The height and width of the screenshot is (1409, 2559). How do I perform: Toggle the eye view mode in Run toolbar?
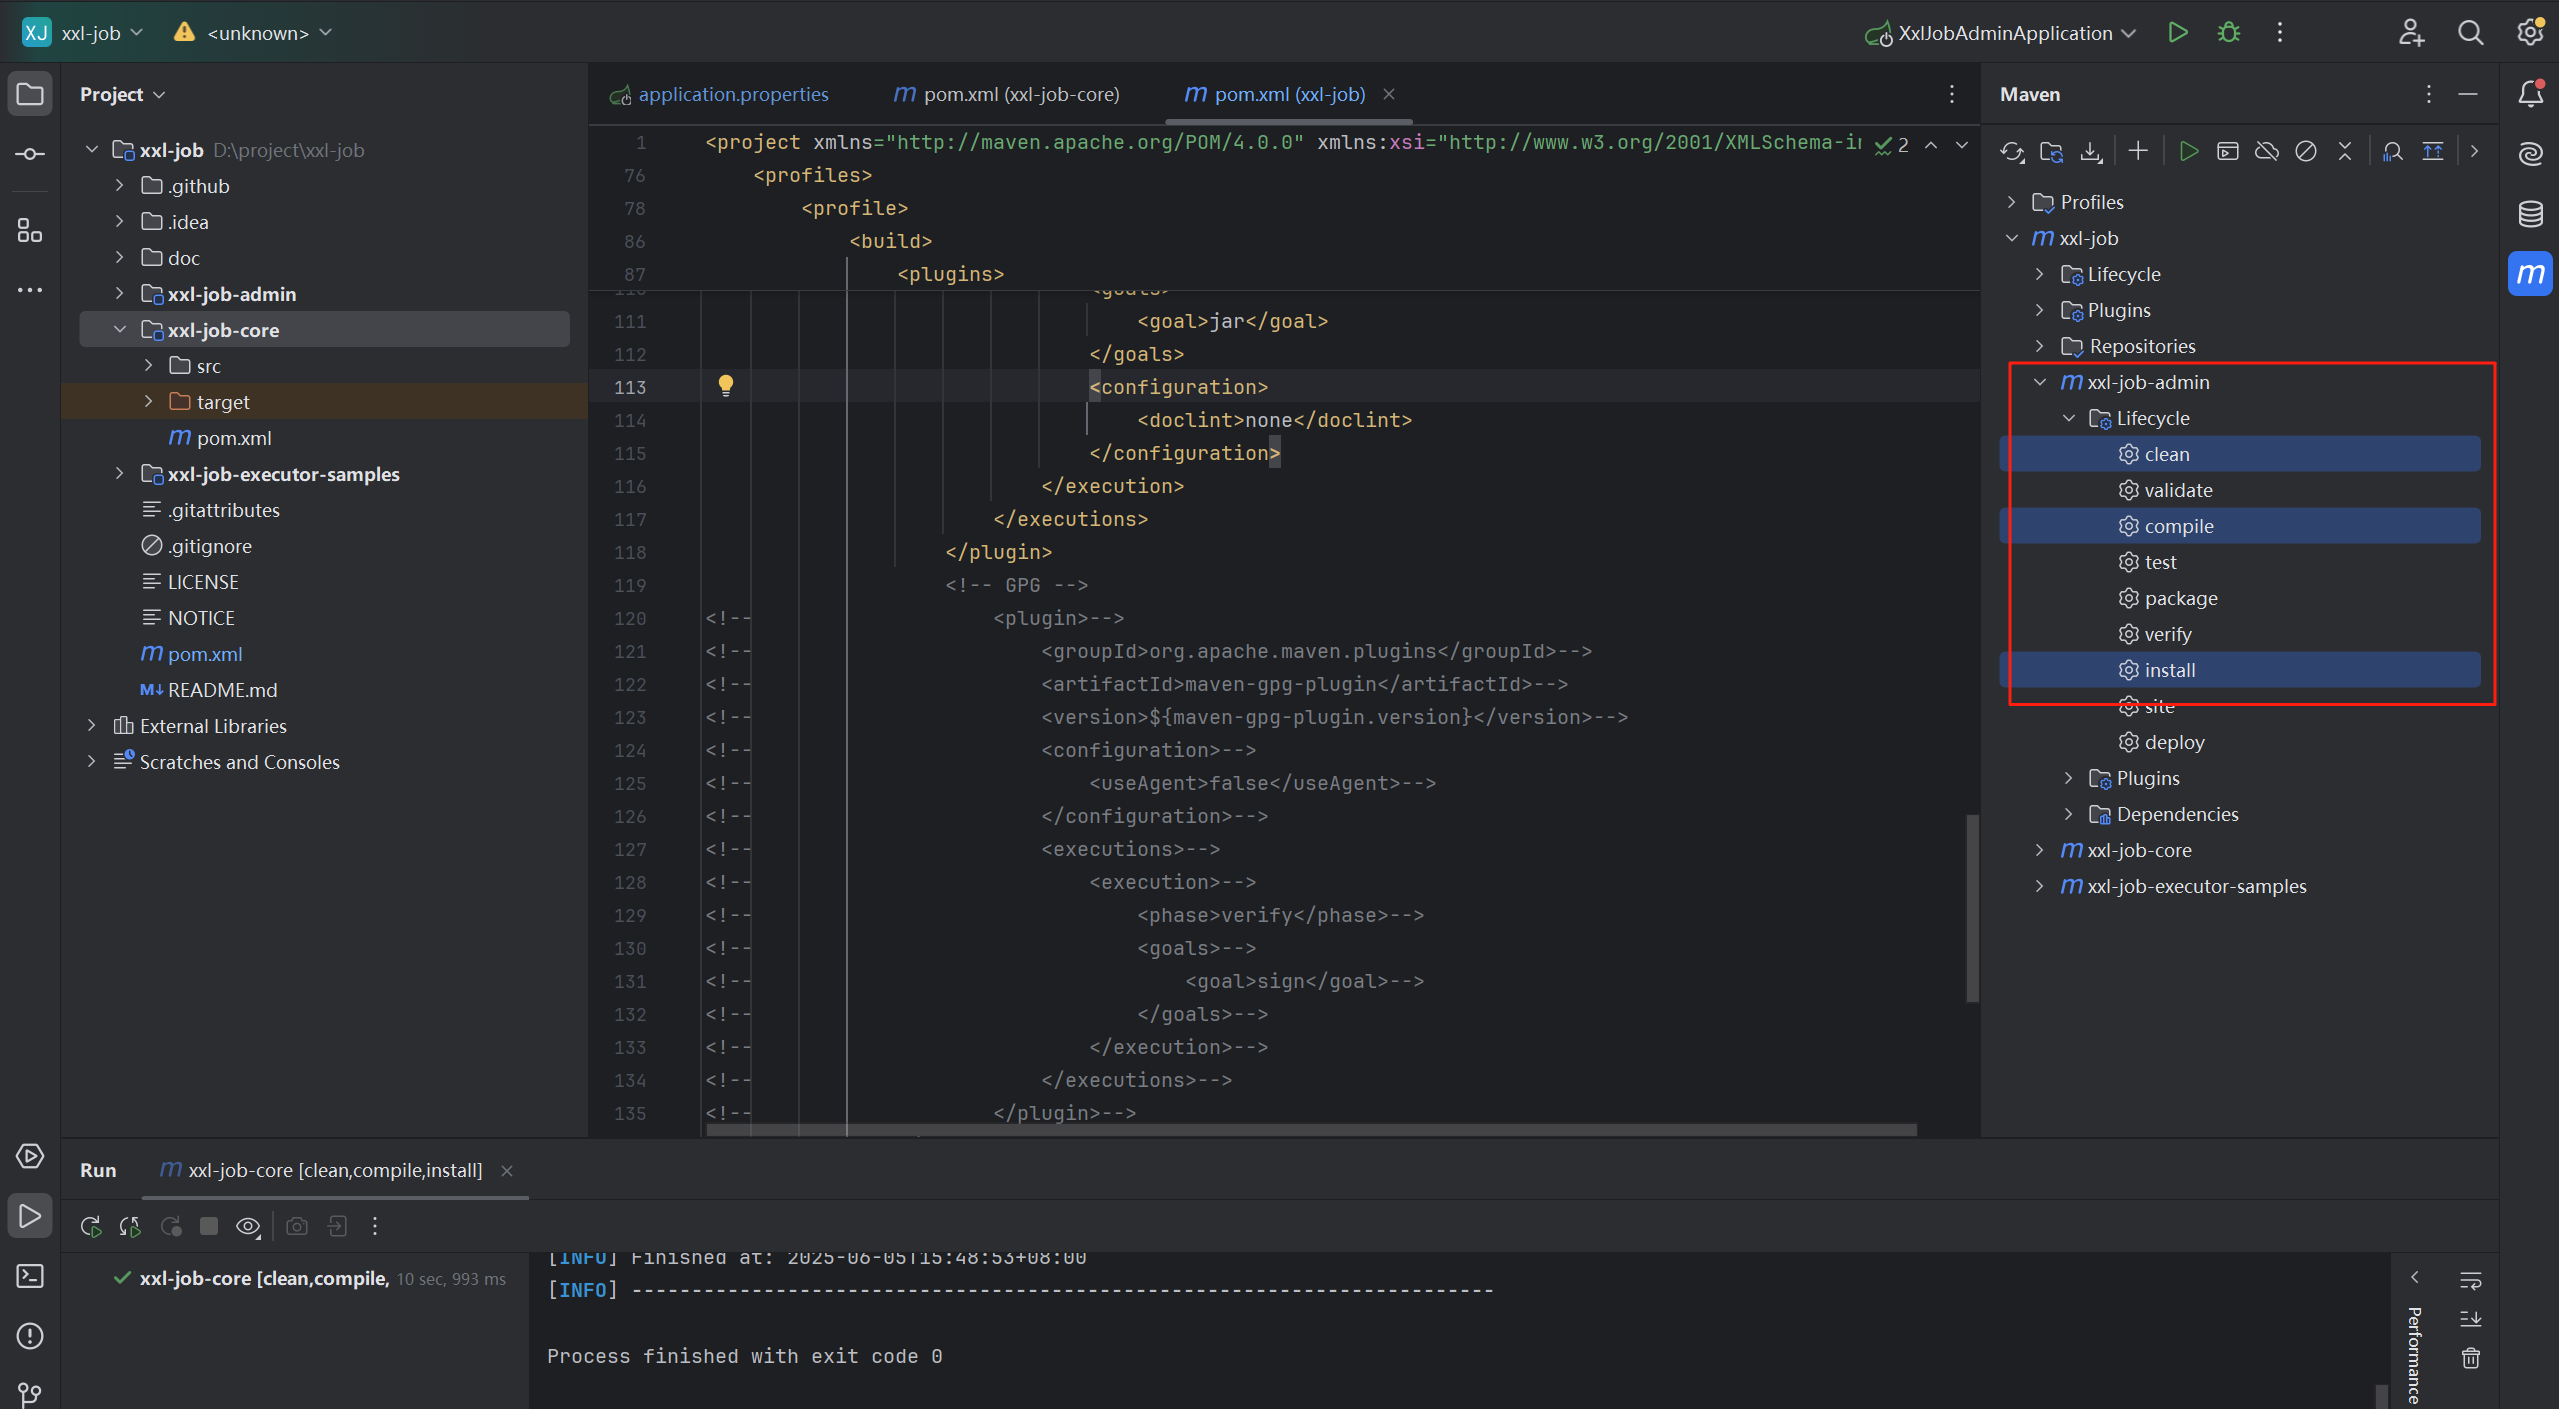click(x=248, y=1226)
